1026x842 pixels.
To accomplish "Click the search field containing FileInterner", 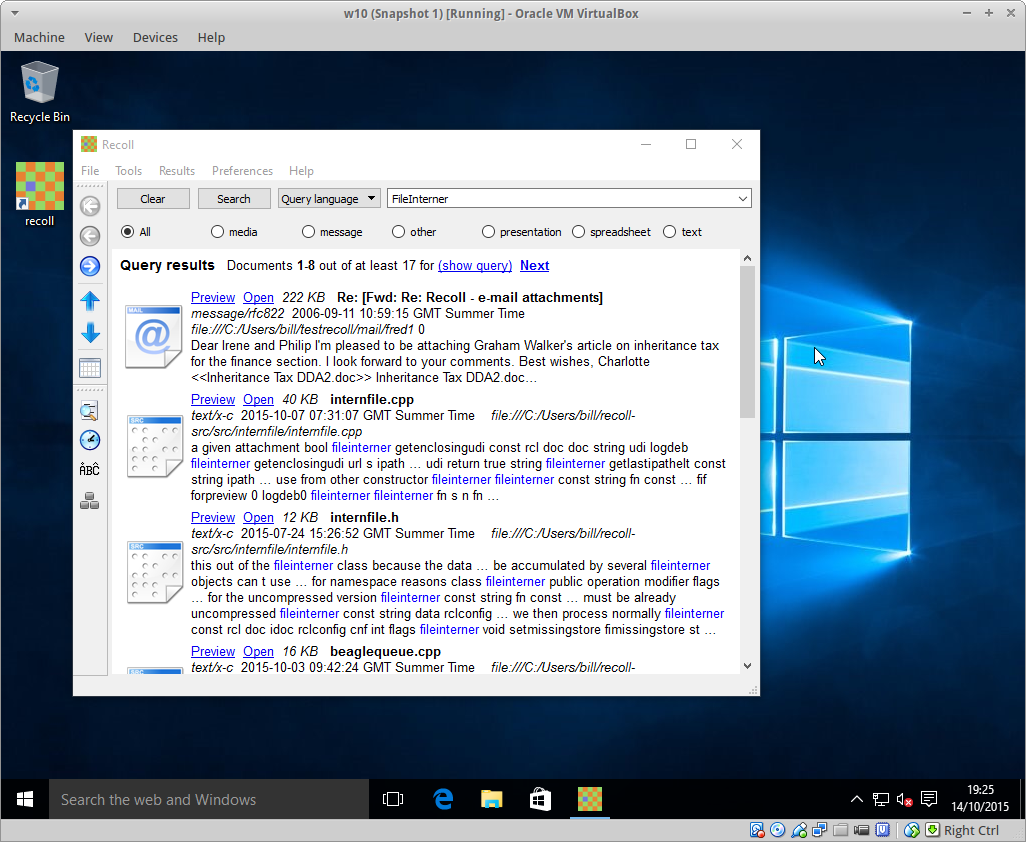I will click(x=560, y=199).
